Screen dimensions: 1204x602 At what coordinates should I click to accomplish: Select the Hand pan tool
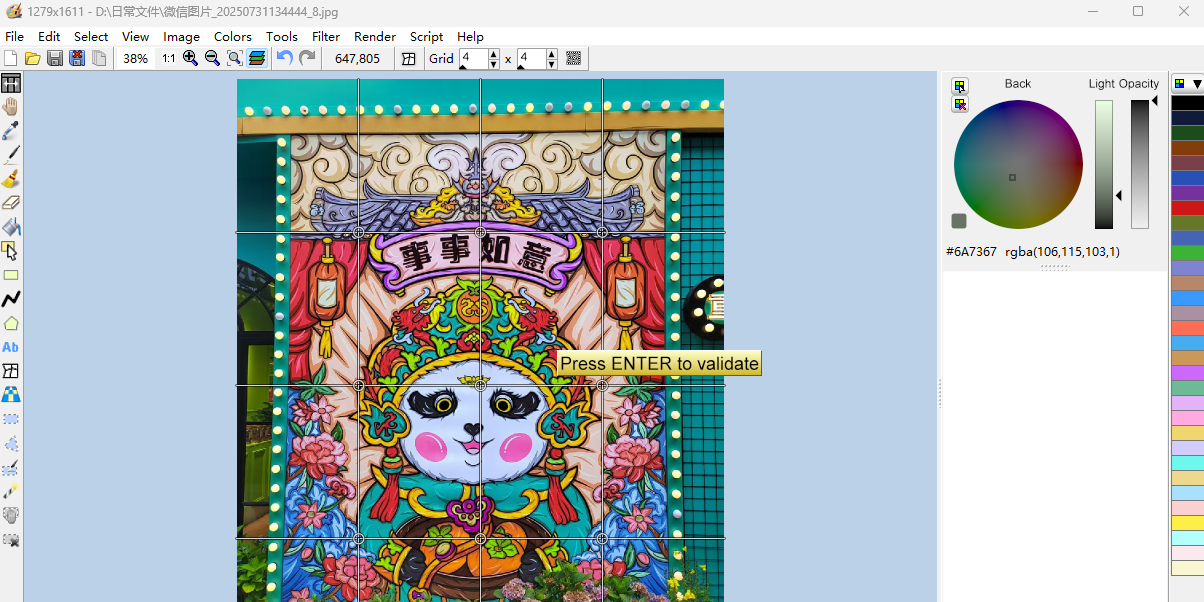(11, 107)
